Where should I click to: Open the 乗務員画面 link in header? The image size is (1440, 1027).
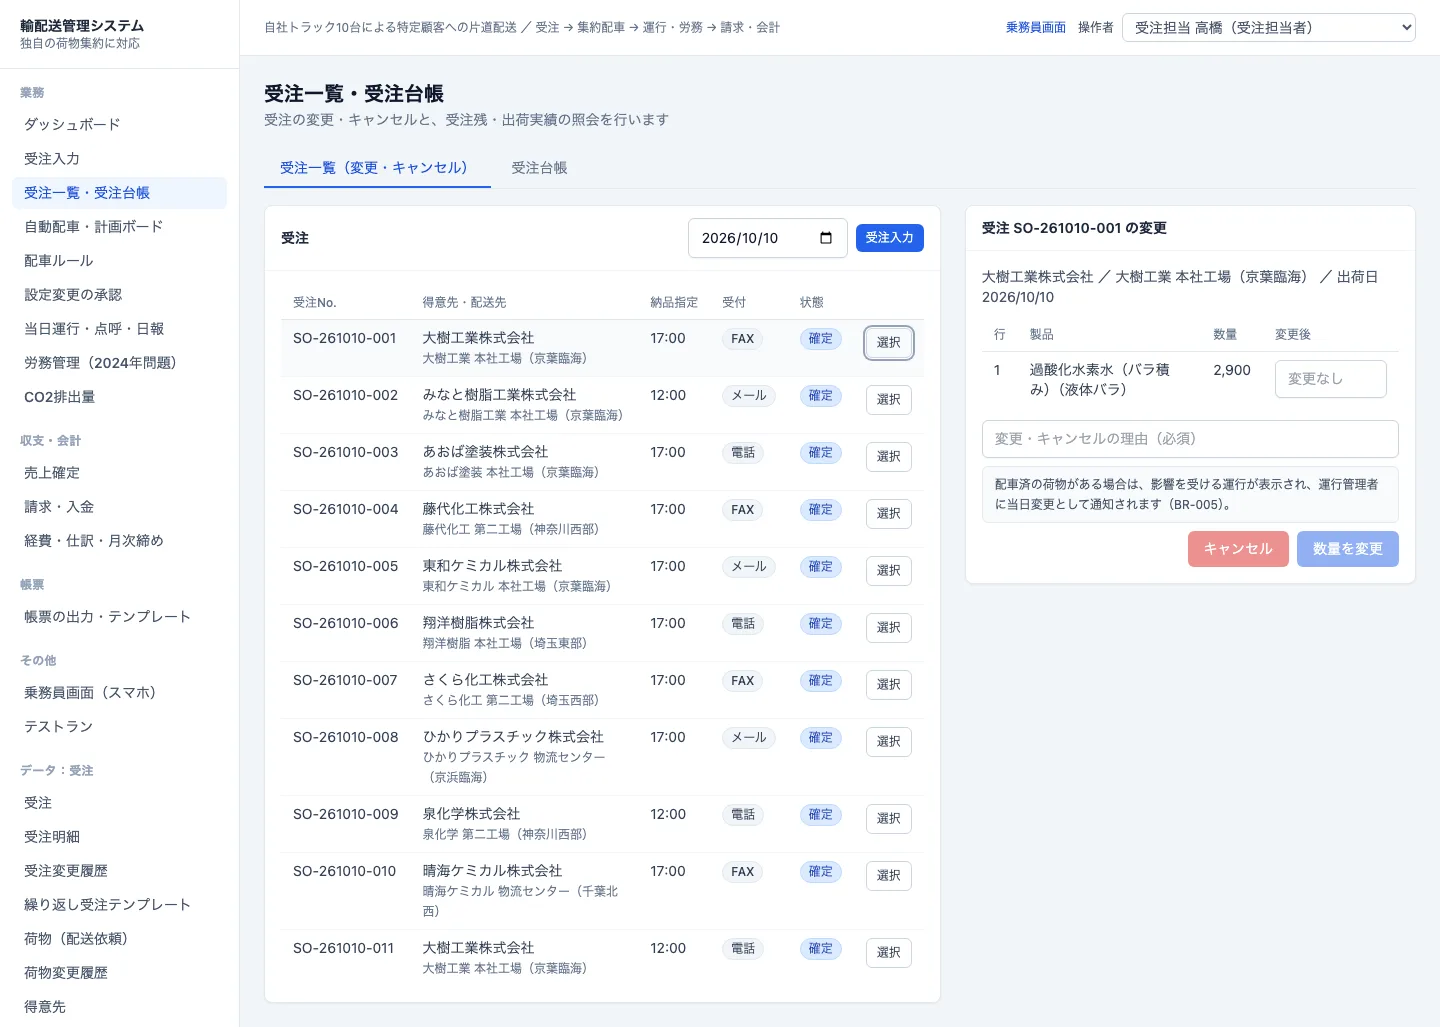pos(1035,28)
